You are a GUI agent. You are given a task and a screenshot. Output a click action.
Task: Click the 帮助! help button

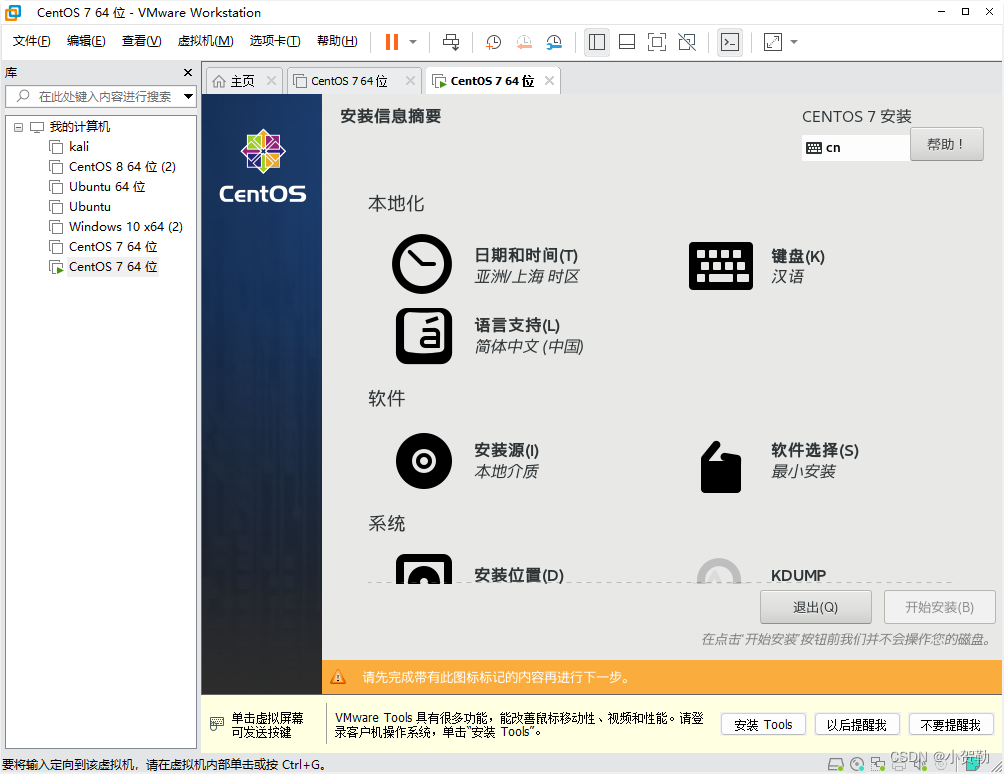[x=946, y=145]
